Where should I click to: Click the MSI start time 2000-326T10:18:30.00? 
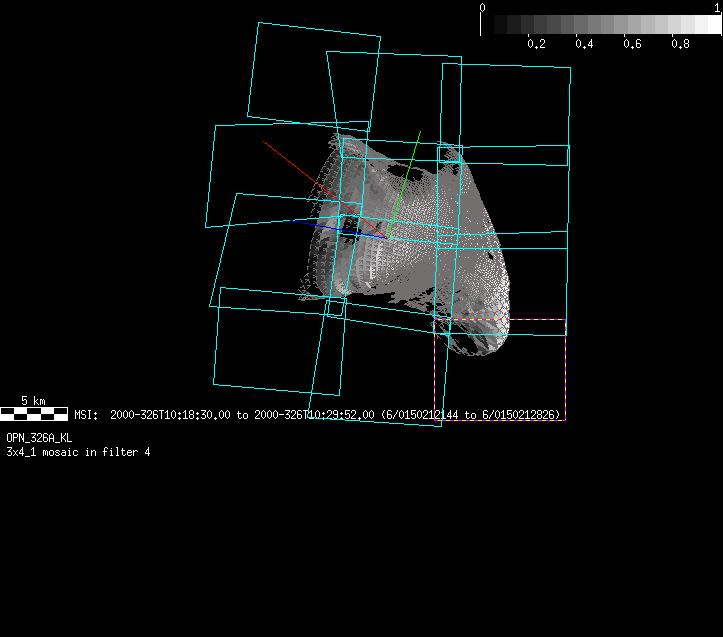tap(170, 414)
